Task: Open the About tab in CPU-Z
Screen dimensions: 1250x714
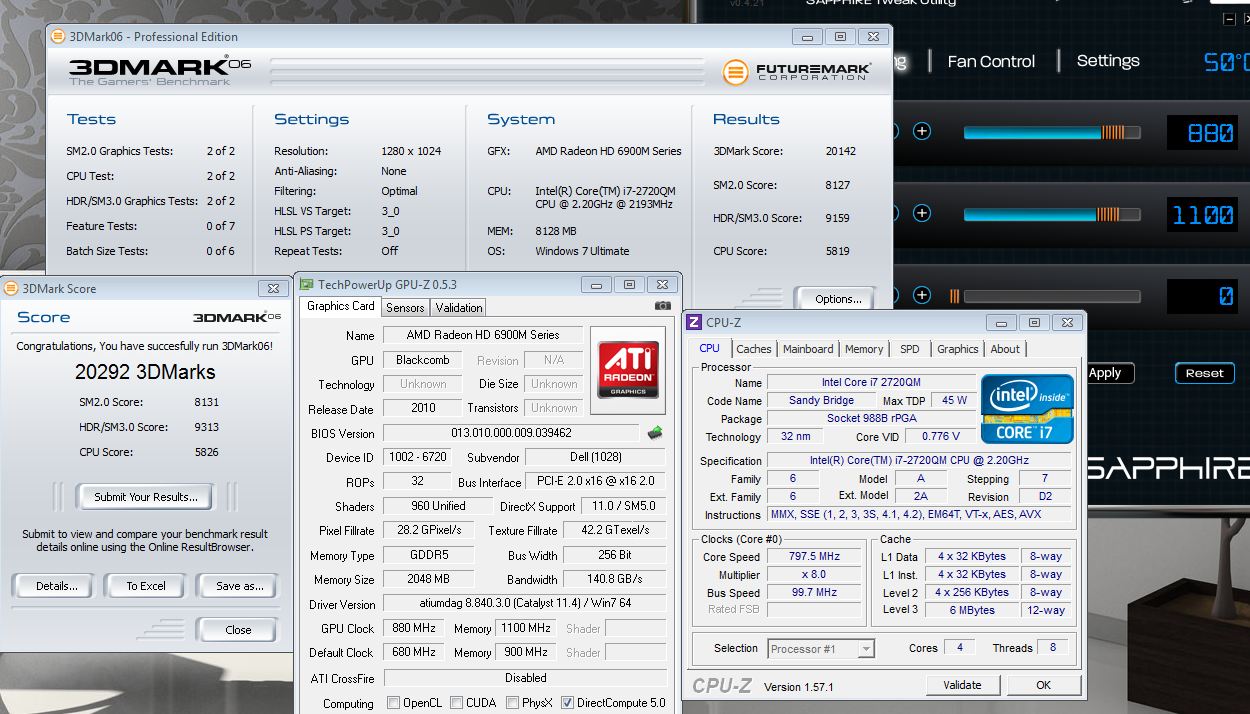Action: click(1005, 349)
